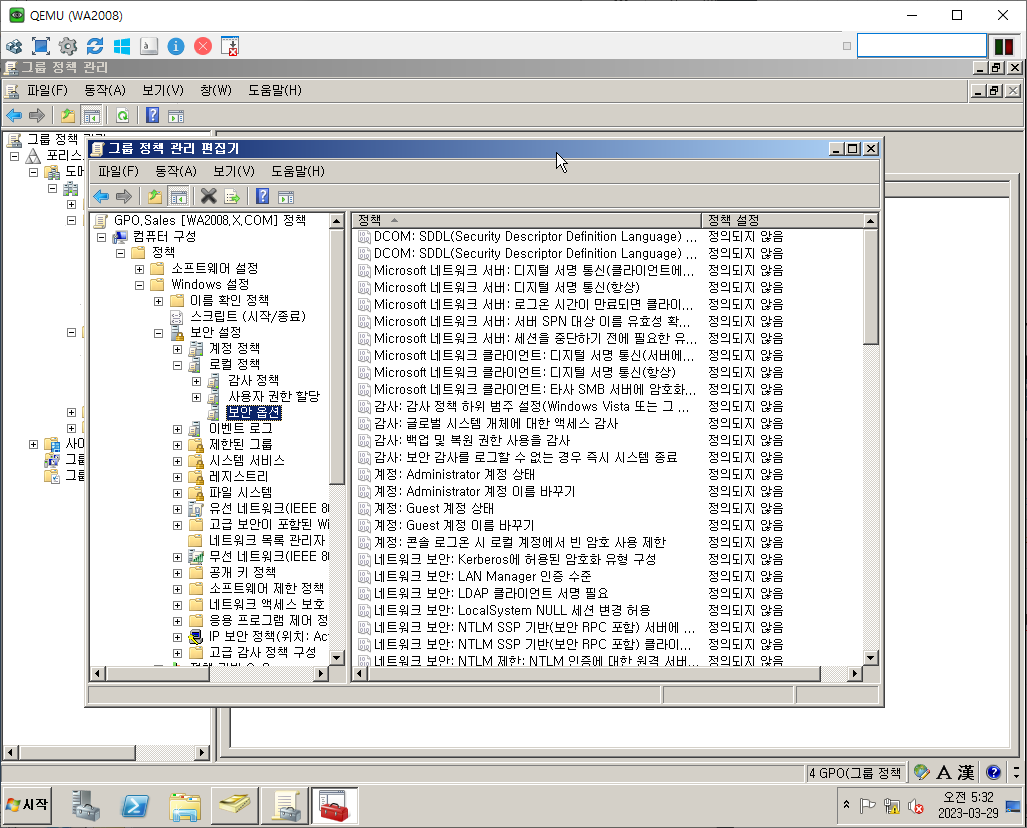
Task: Click the policy list horizontal scrollbar right arrow
Action: point(854,673)
